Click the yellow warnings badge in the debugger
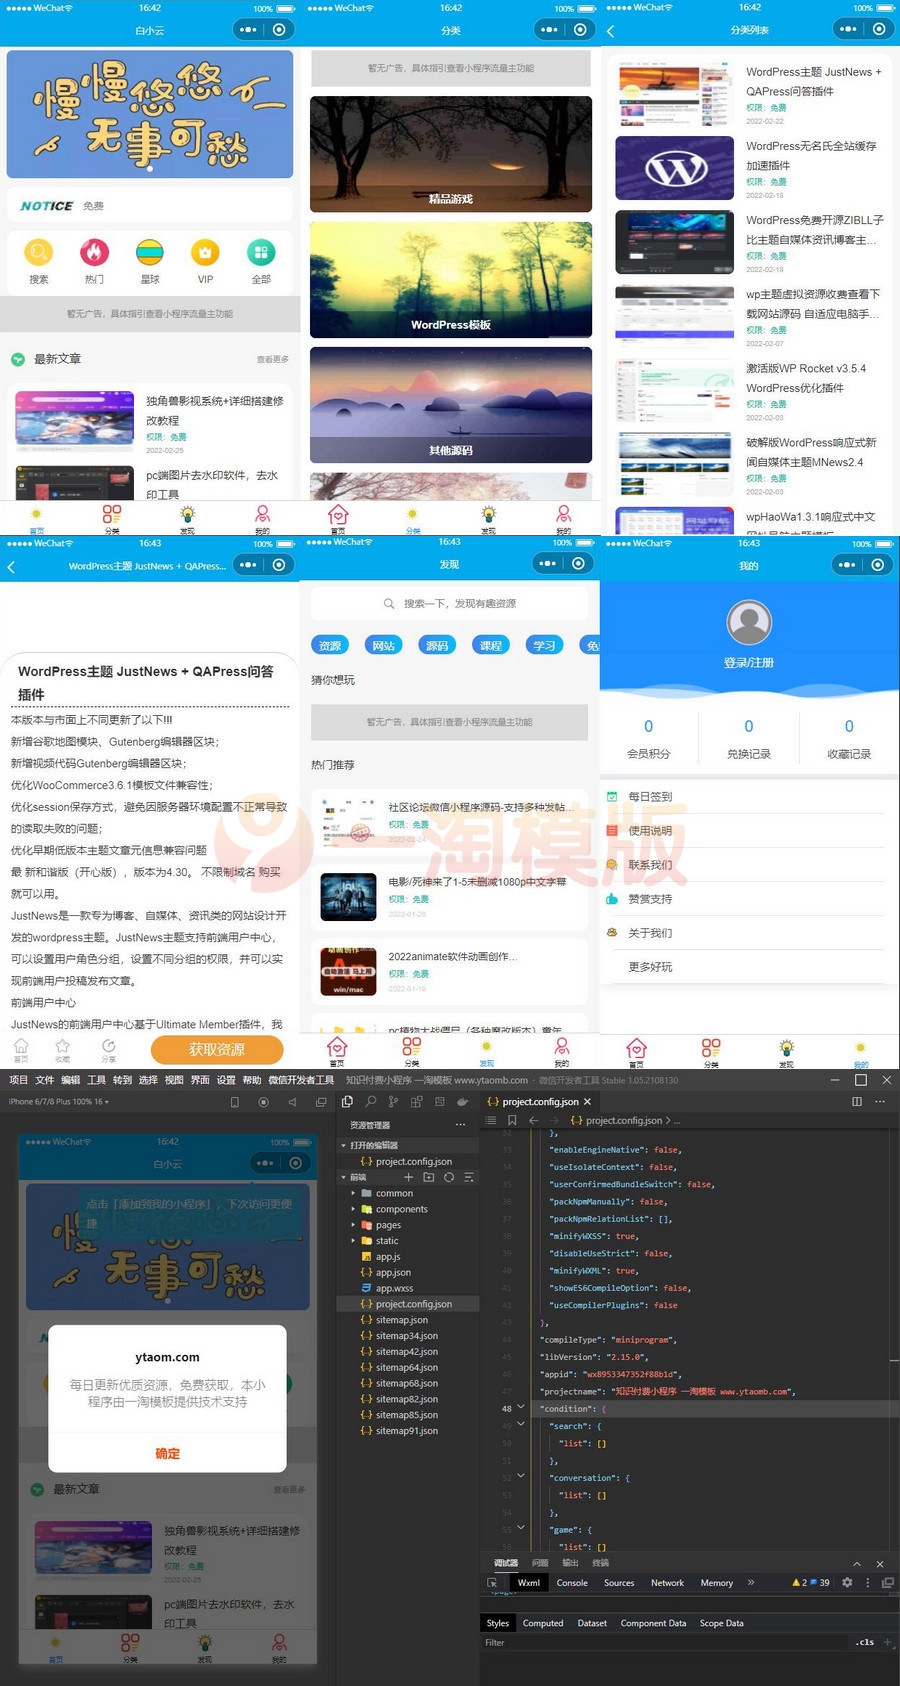900x1686 pixels. pos(799,1583)
